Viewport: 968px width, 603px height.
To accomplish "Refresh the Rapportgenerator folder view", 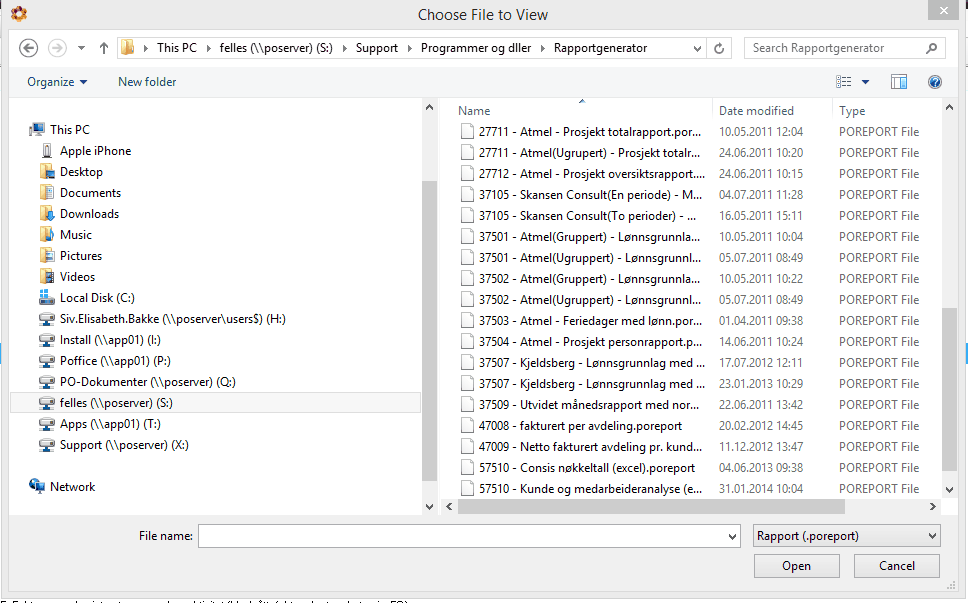I will (x=719, y=48).
